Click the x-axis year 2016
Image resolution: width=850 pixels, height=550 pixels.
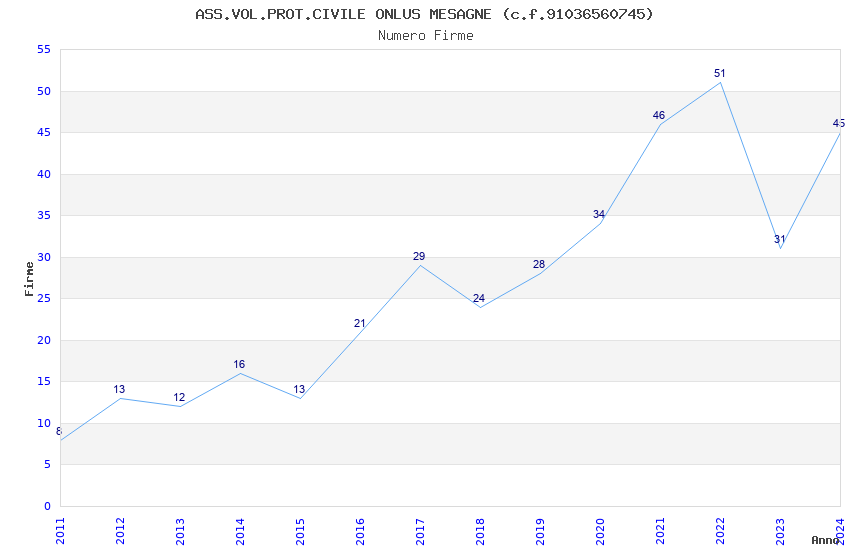click(x=360, y=531)
